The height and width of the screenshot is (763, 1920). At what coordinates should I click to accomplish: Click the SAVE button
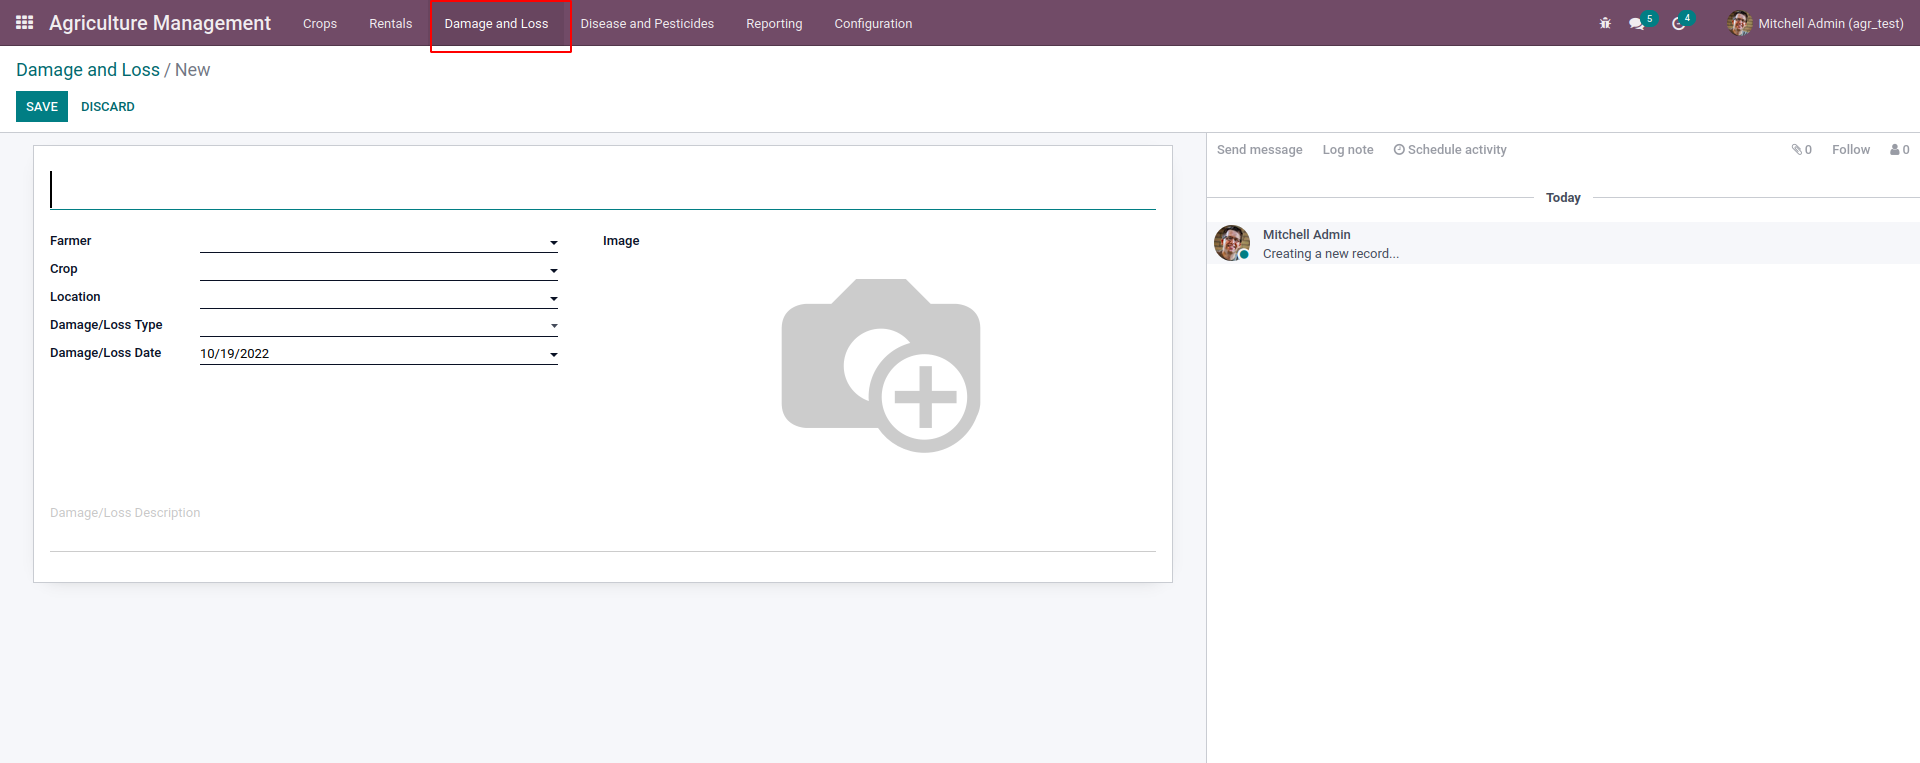pos(42,107)
